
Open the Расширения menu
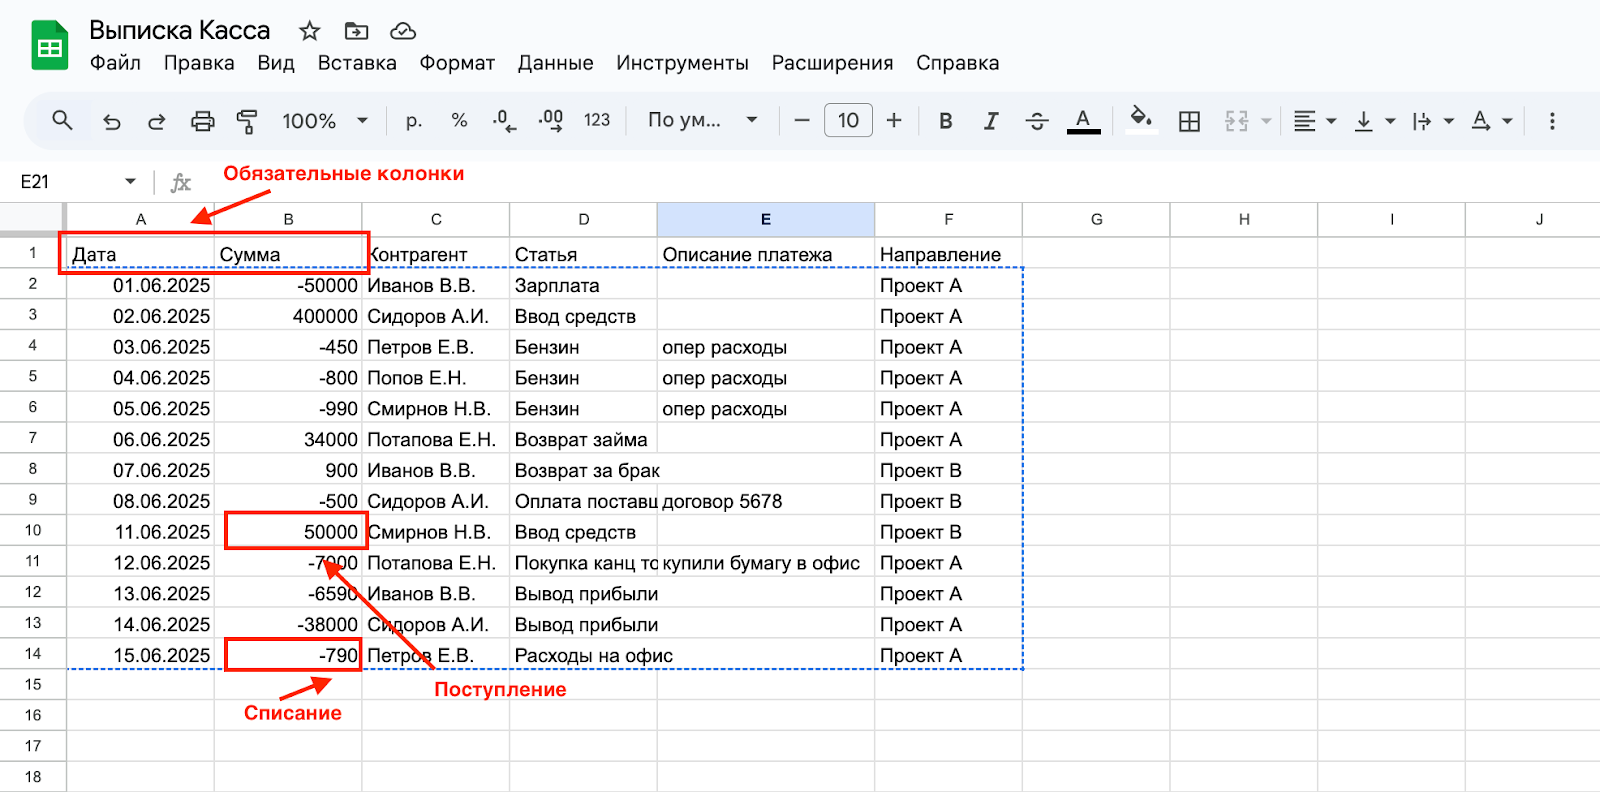click(832, 63)
